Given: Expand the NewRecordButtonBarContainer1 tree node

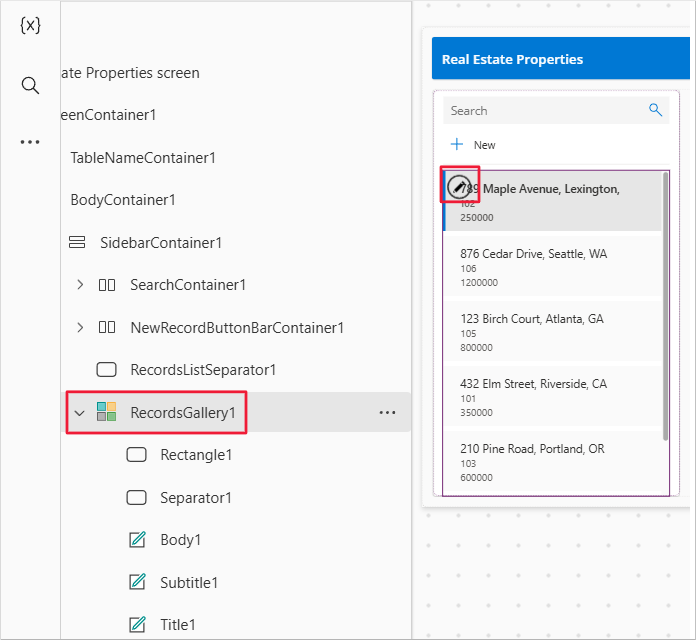Looking at the screenshot, I should pyautogui.click(x=80, y=328).
